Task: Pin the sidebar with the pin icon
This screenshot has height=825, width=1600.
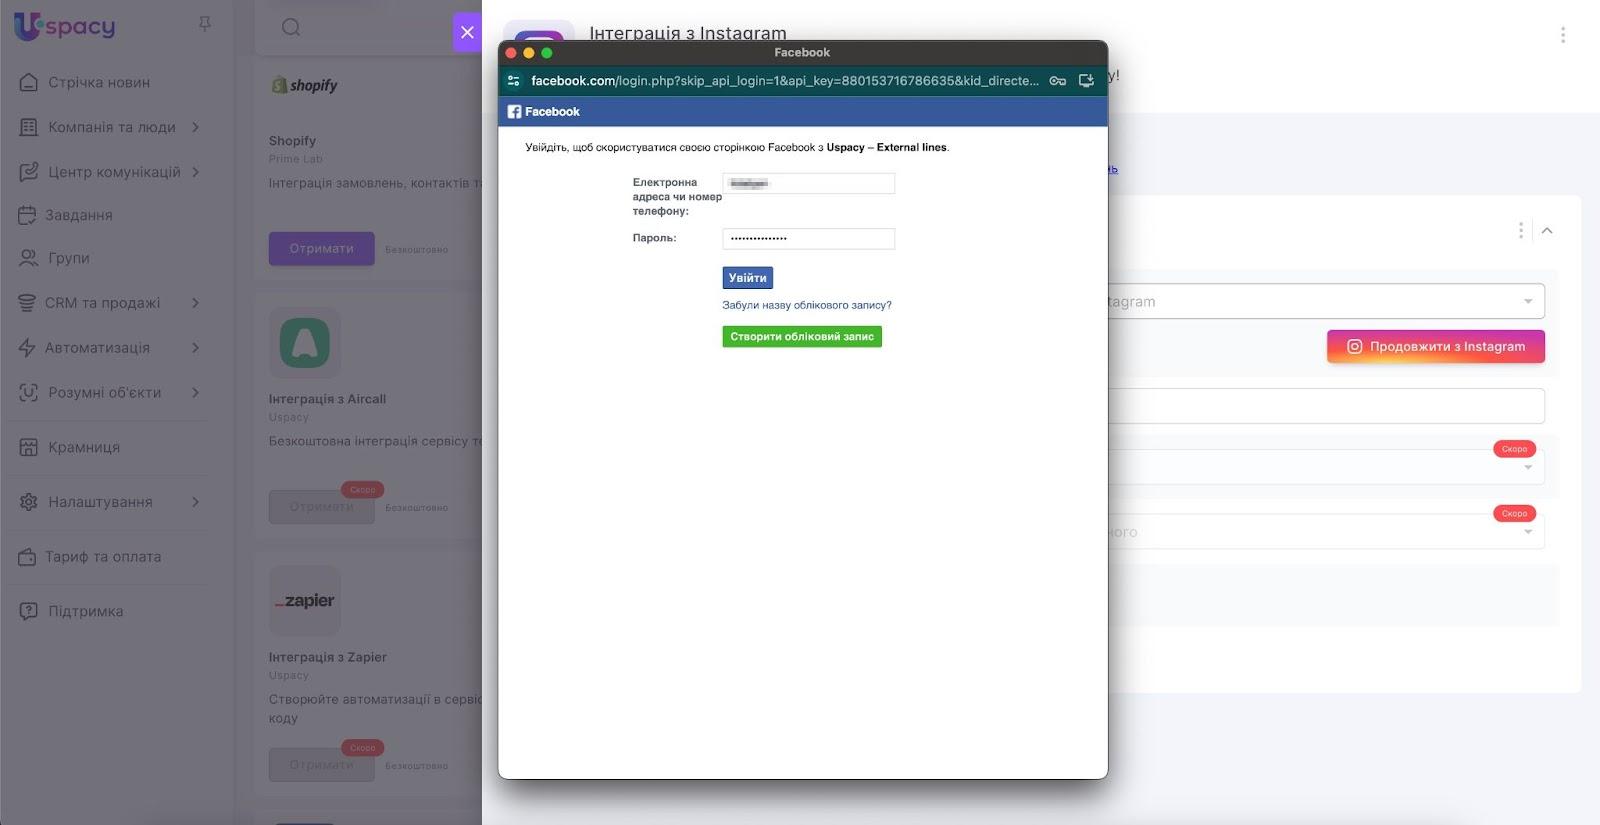Action: click(205, 24)
